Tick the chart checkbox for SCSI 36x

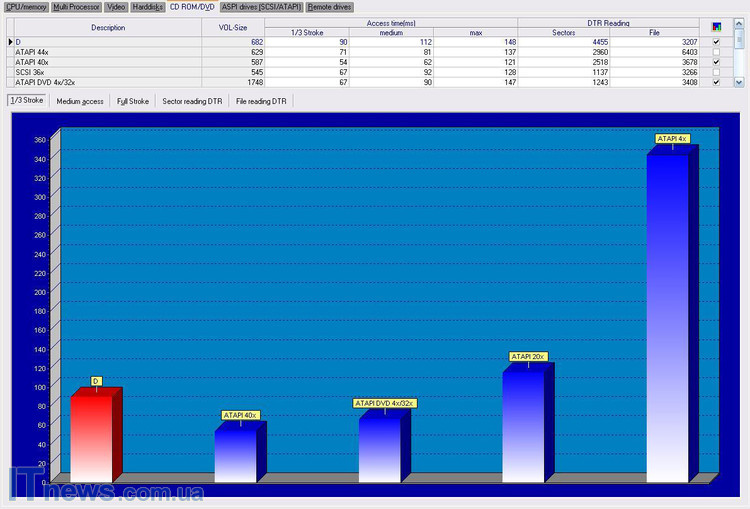[716, 72]
